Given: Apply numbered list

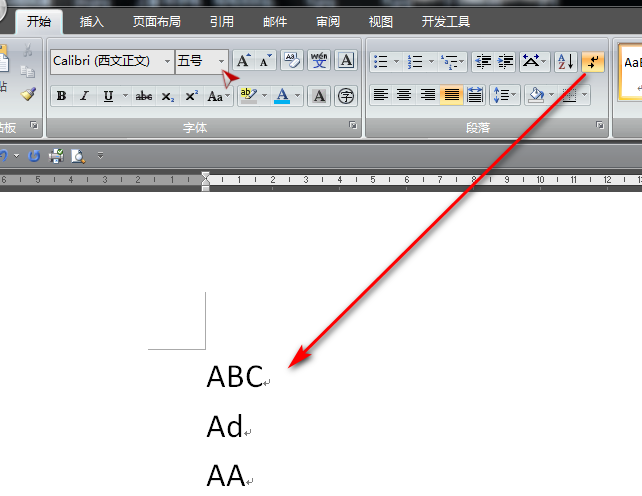Looking at the screenshot, I should (415, 61).
